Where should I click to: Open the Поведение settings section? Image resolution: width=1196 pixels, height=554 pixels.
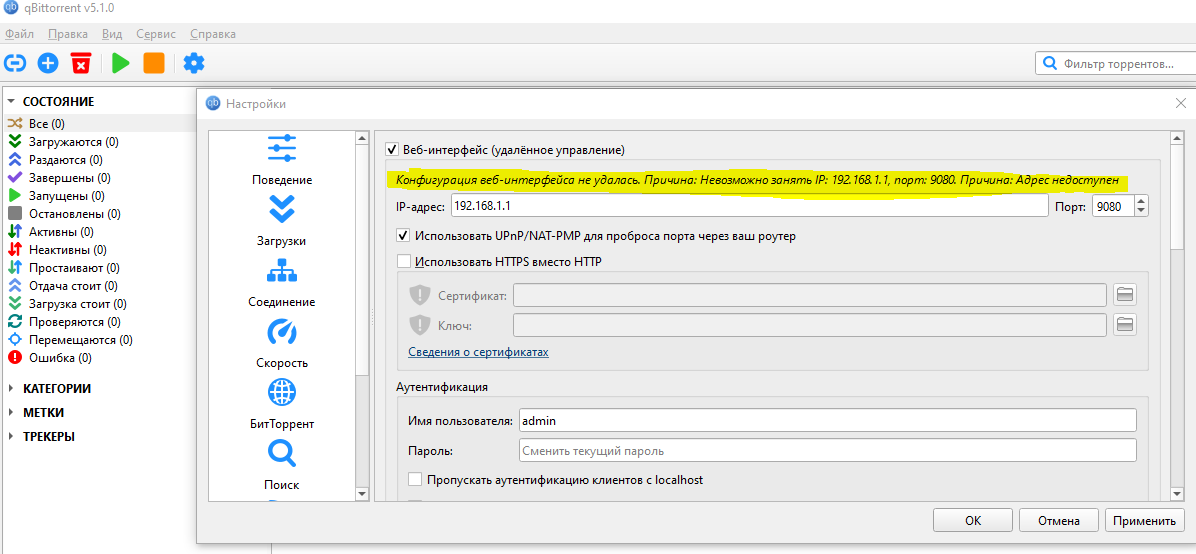click(281, 160)
